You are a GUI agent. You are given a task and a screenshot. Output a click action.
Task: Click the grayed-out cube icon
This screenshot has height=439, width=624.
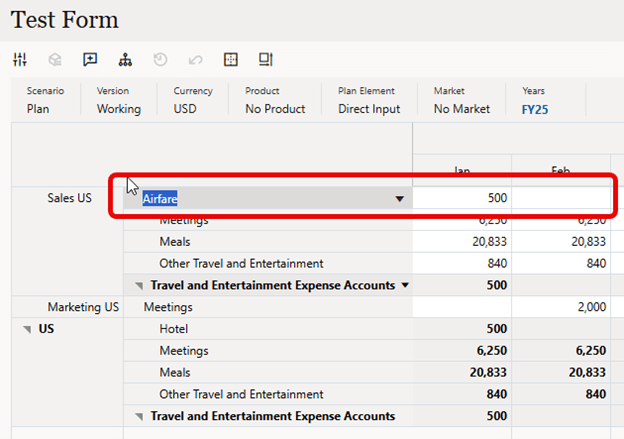tap(55, 59)
